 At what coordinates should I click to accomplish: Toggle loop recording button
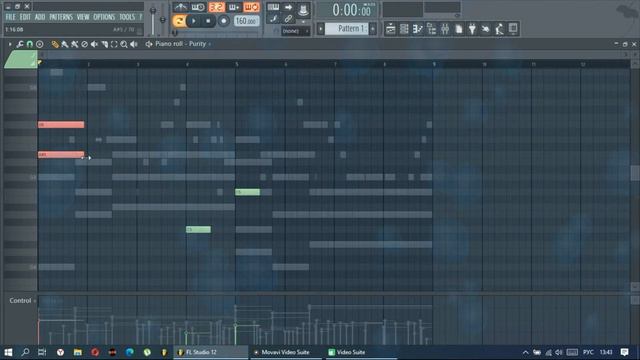(x=251, y=7)
